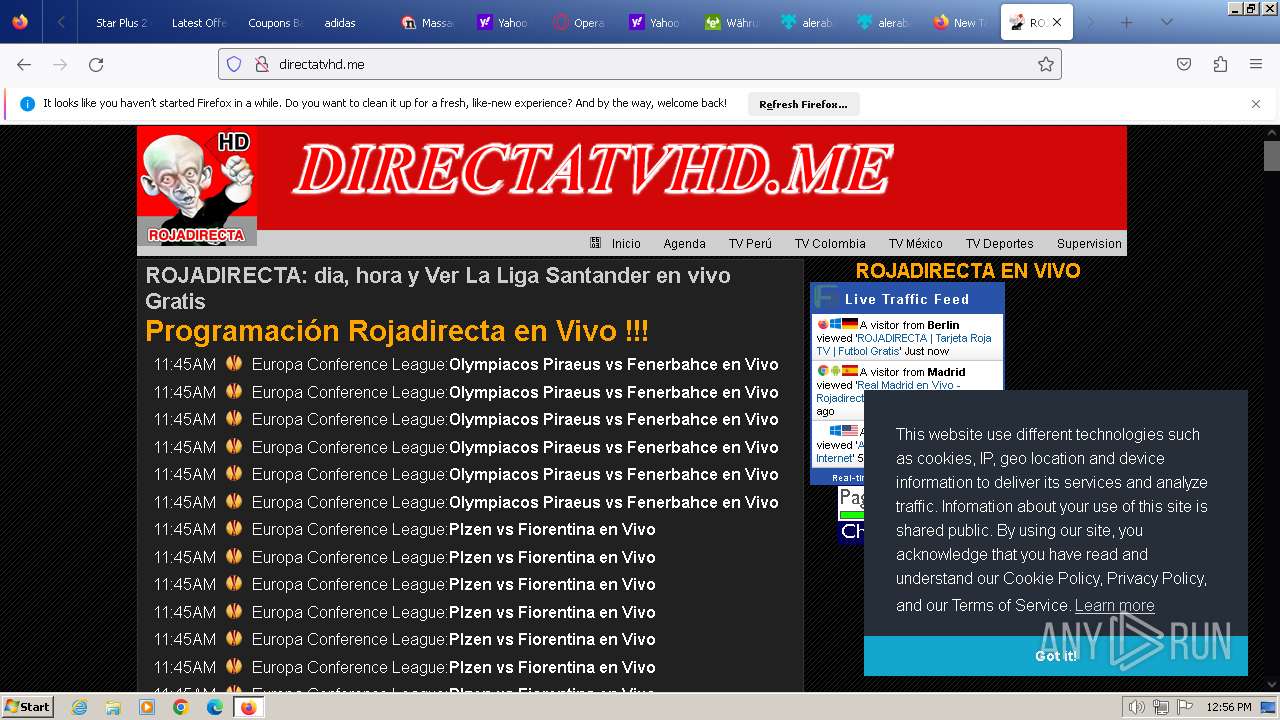1280x720 pixels.
Task: Click the 12:56 PM system clock
Action: coord(1229,707)
